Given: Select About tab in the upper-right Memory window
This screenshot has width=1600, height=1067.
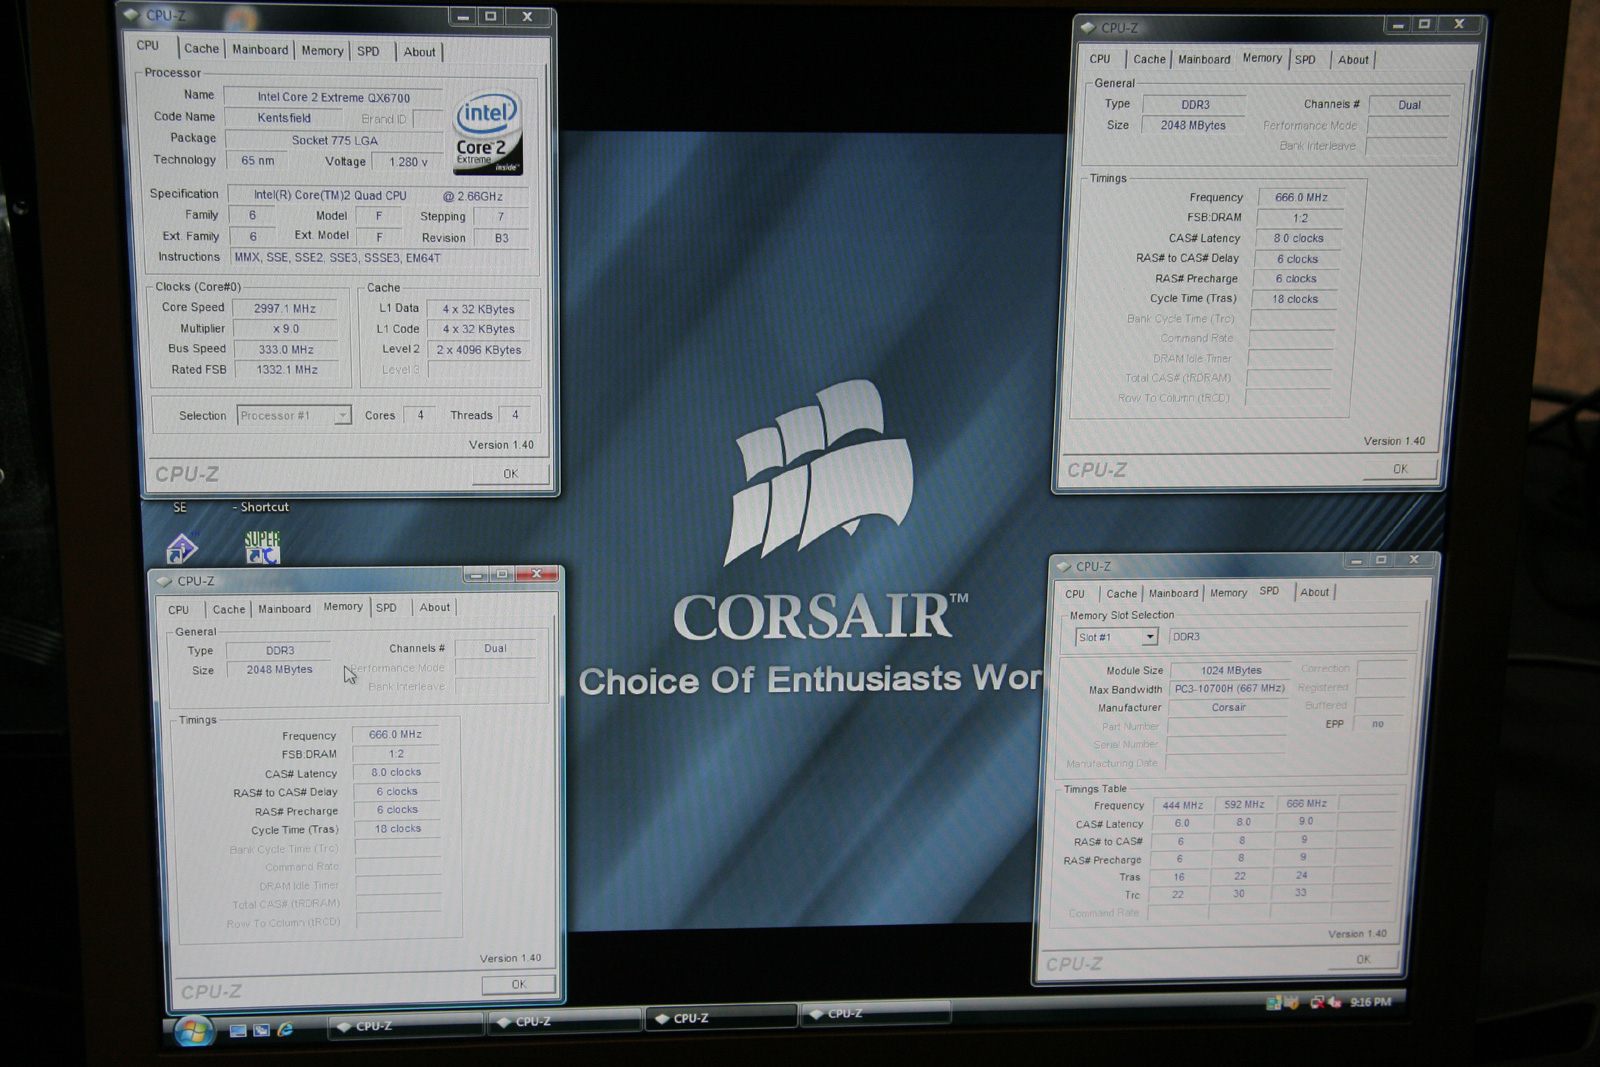Looking at the screenshot, I should point(1353,60).
